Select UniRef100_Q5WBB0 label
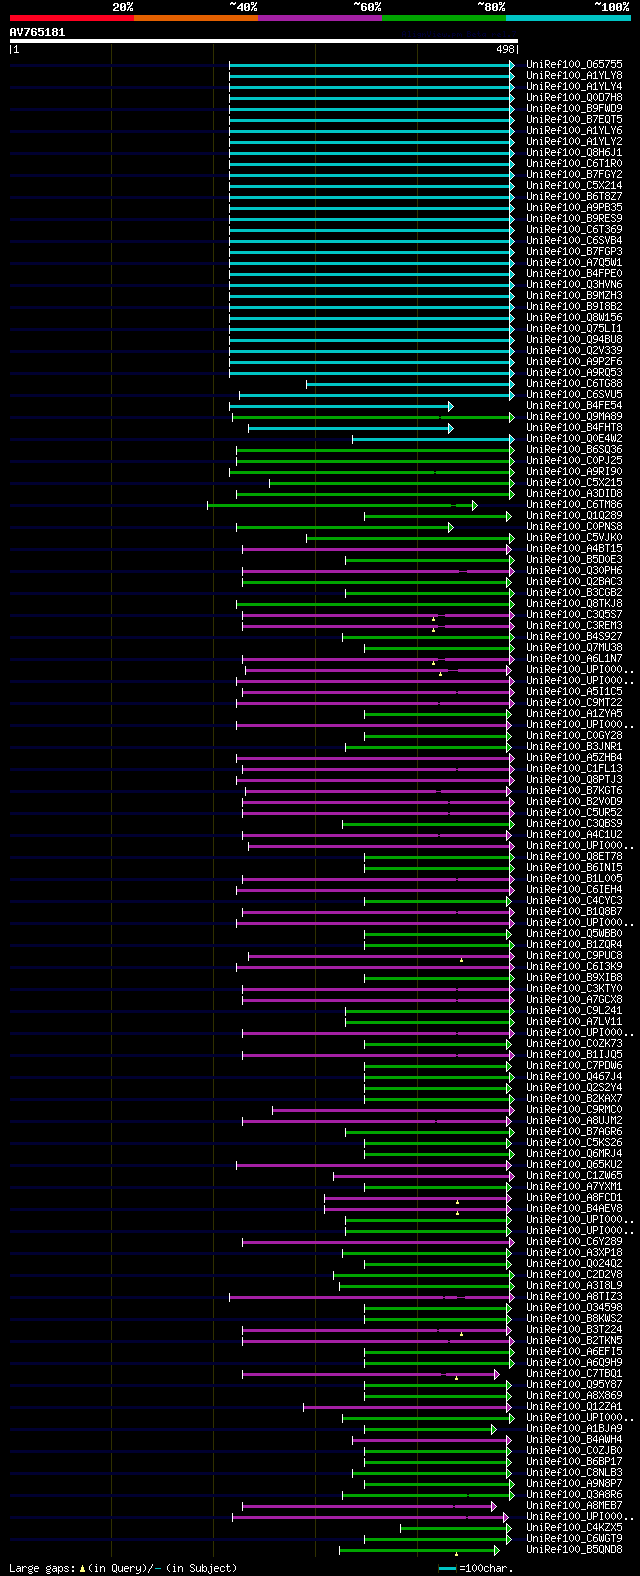 click(x=575, y=934)
